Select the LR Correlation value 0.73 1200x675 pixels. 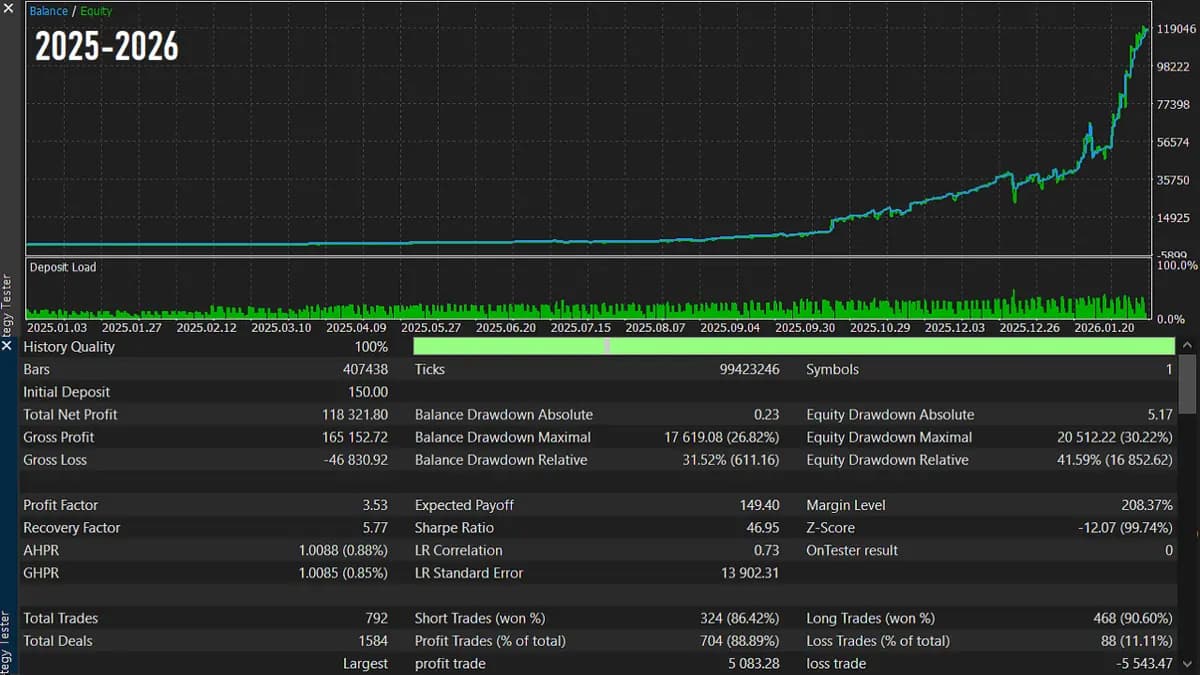click(x=767, y=550)
